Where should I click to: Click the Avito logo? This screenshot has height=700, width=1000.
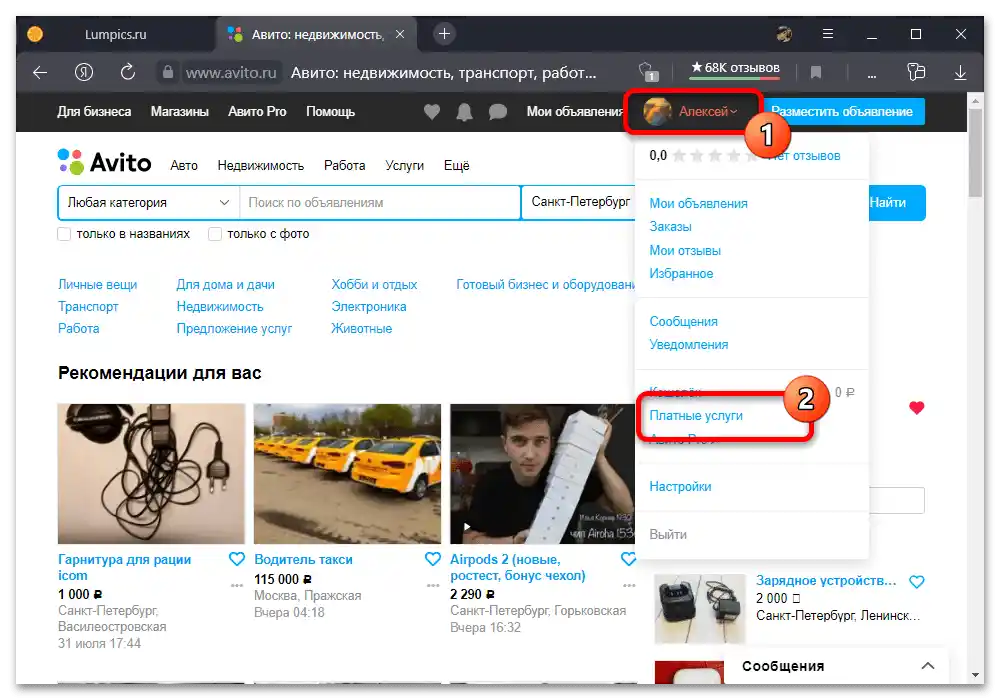(x=105, y=163)
